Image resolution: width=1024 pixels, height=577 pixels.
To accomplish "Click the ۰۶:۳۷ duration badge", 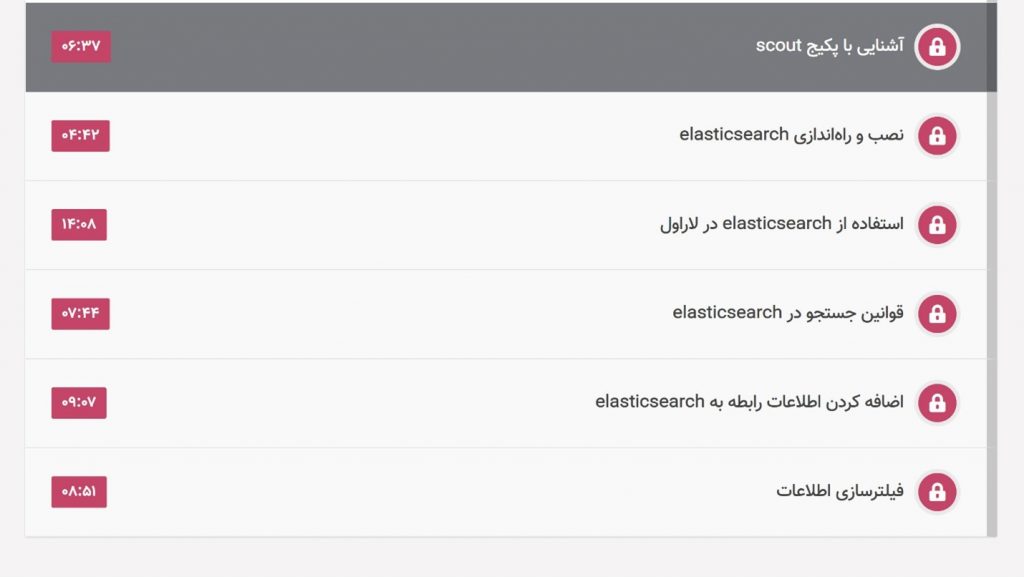I will pos(81,46).
